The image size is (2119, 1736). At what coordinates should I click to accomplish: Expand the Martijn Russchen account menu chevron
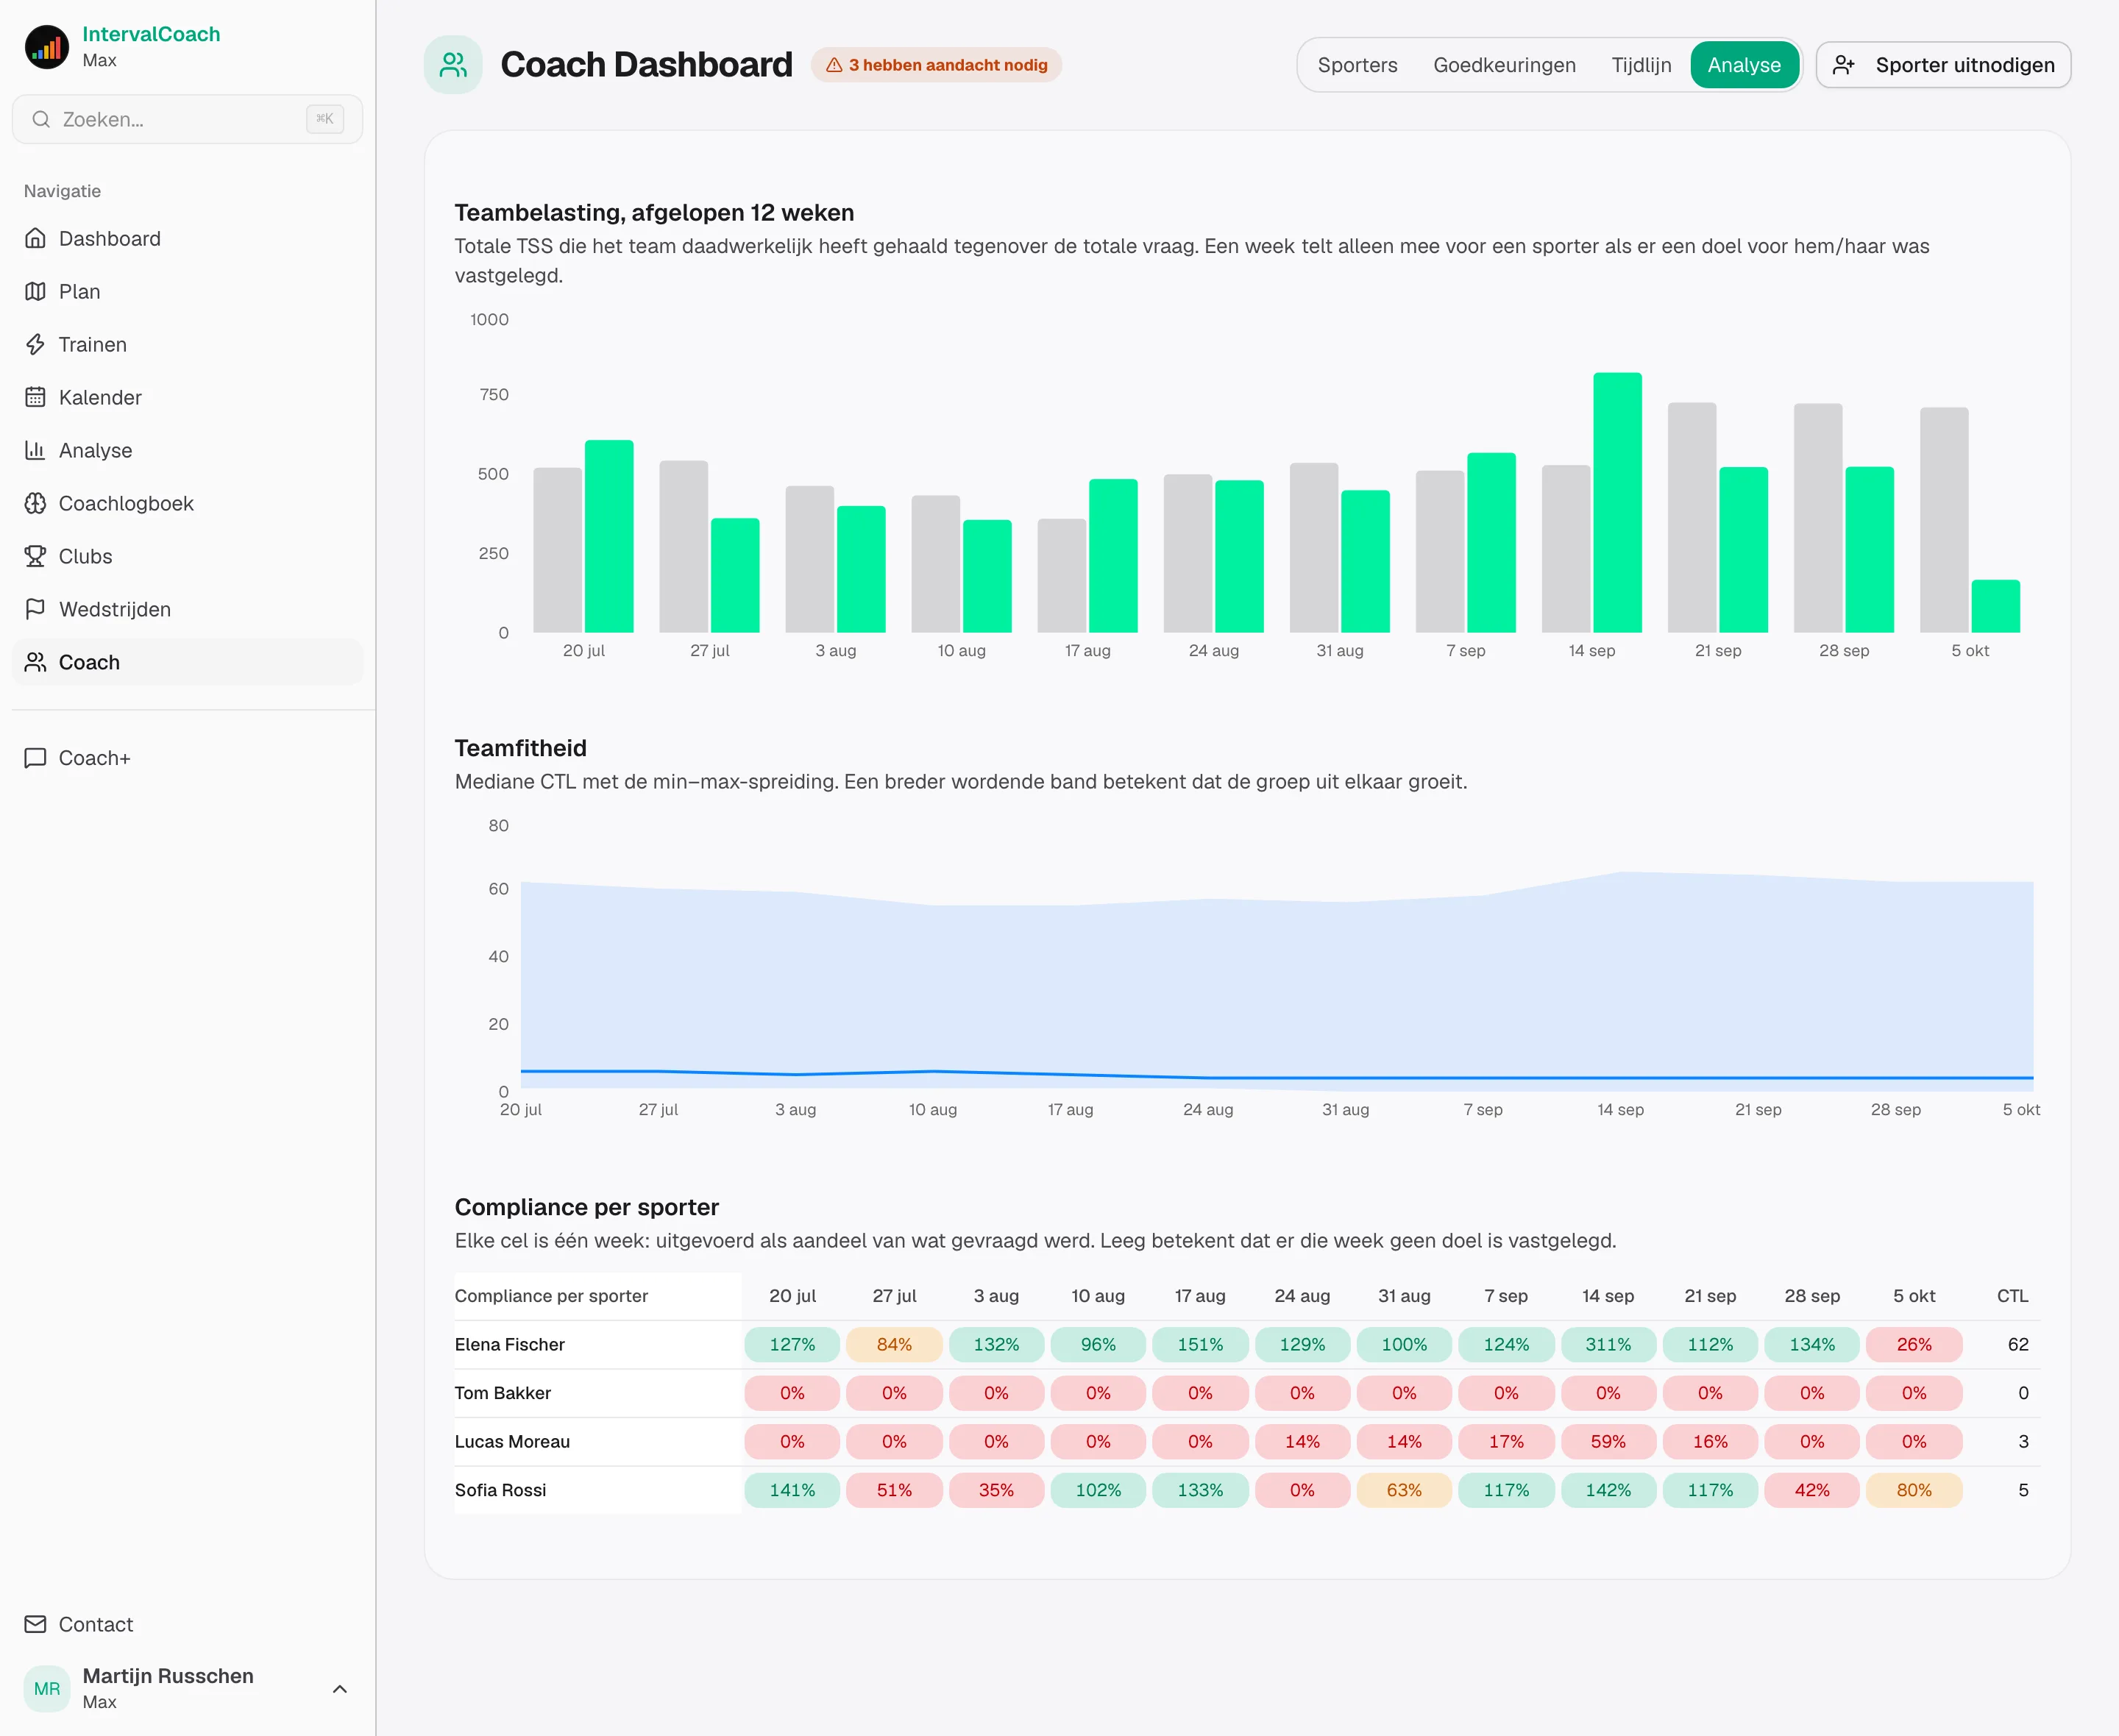pyautogui.click(x=340, y=1689)
